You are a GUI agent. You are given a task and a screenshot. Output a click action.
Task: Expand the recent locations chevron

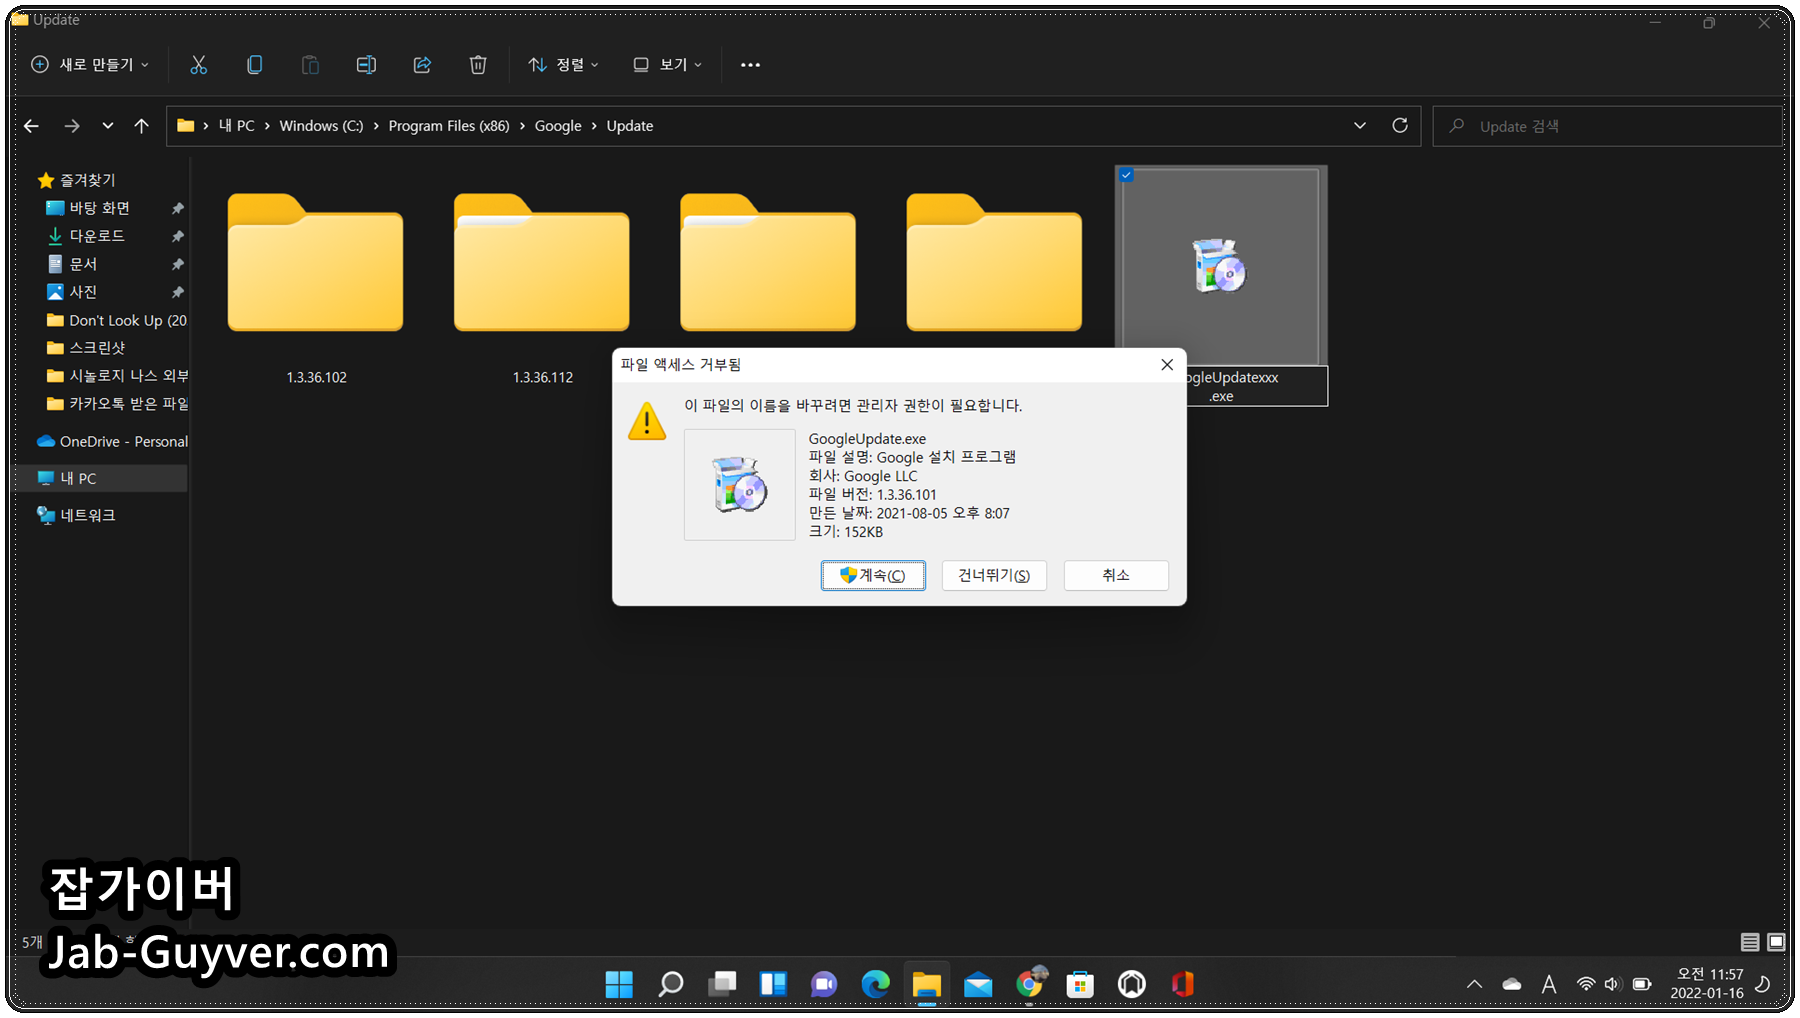pyautogui.click(x=107, y=126)
